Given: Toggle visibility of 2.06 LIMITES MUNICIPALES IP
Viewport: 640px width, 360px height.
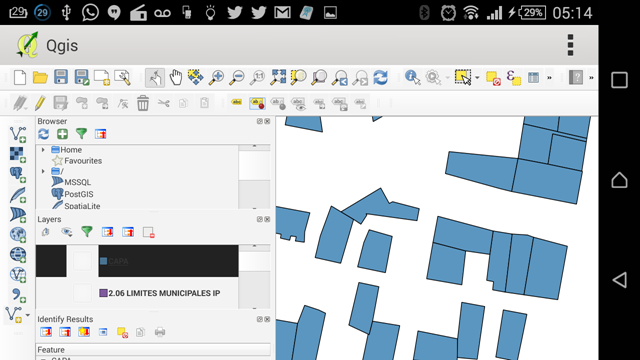Looking at the screenshot, I should [x=82, y=293].
